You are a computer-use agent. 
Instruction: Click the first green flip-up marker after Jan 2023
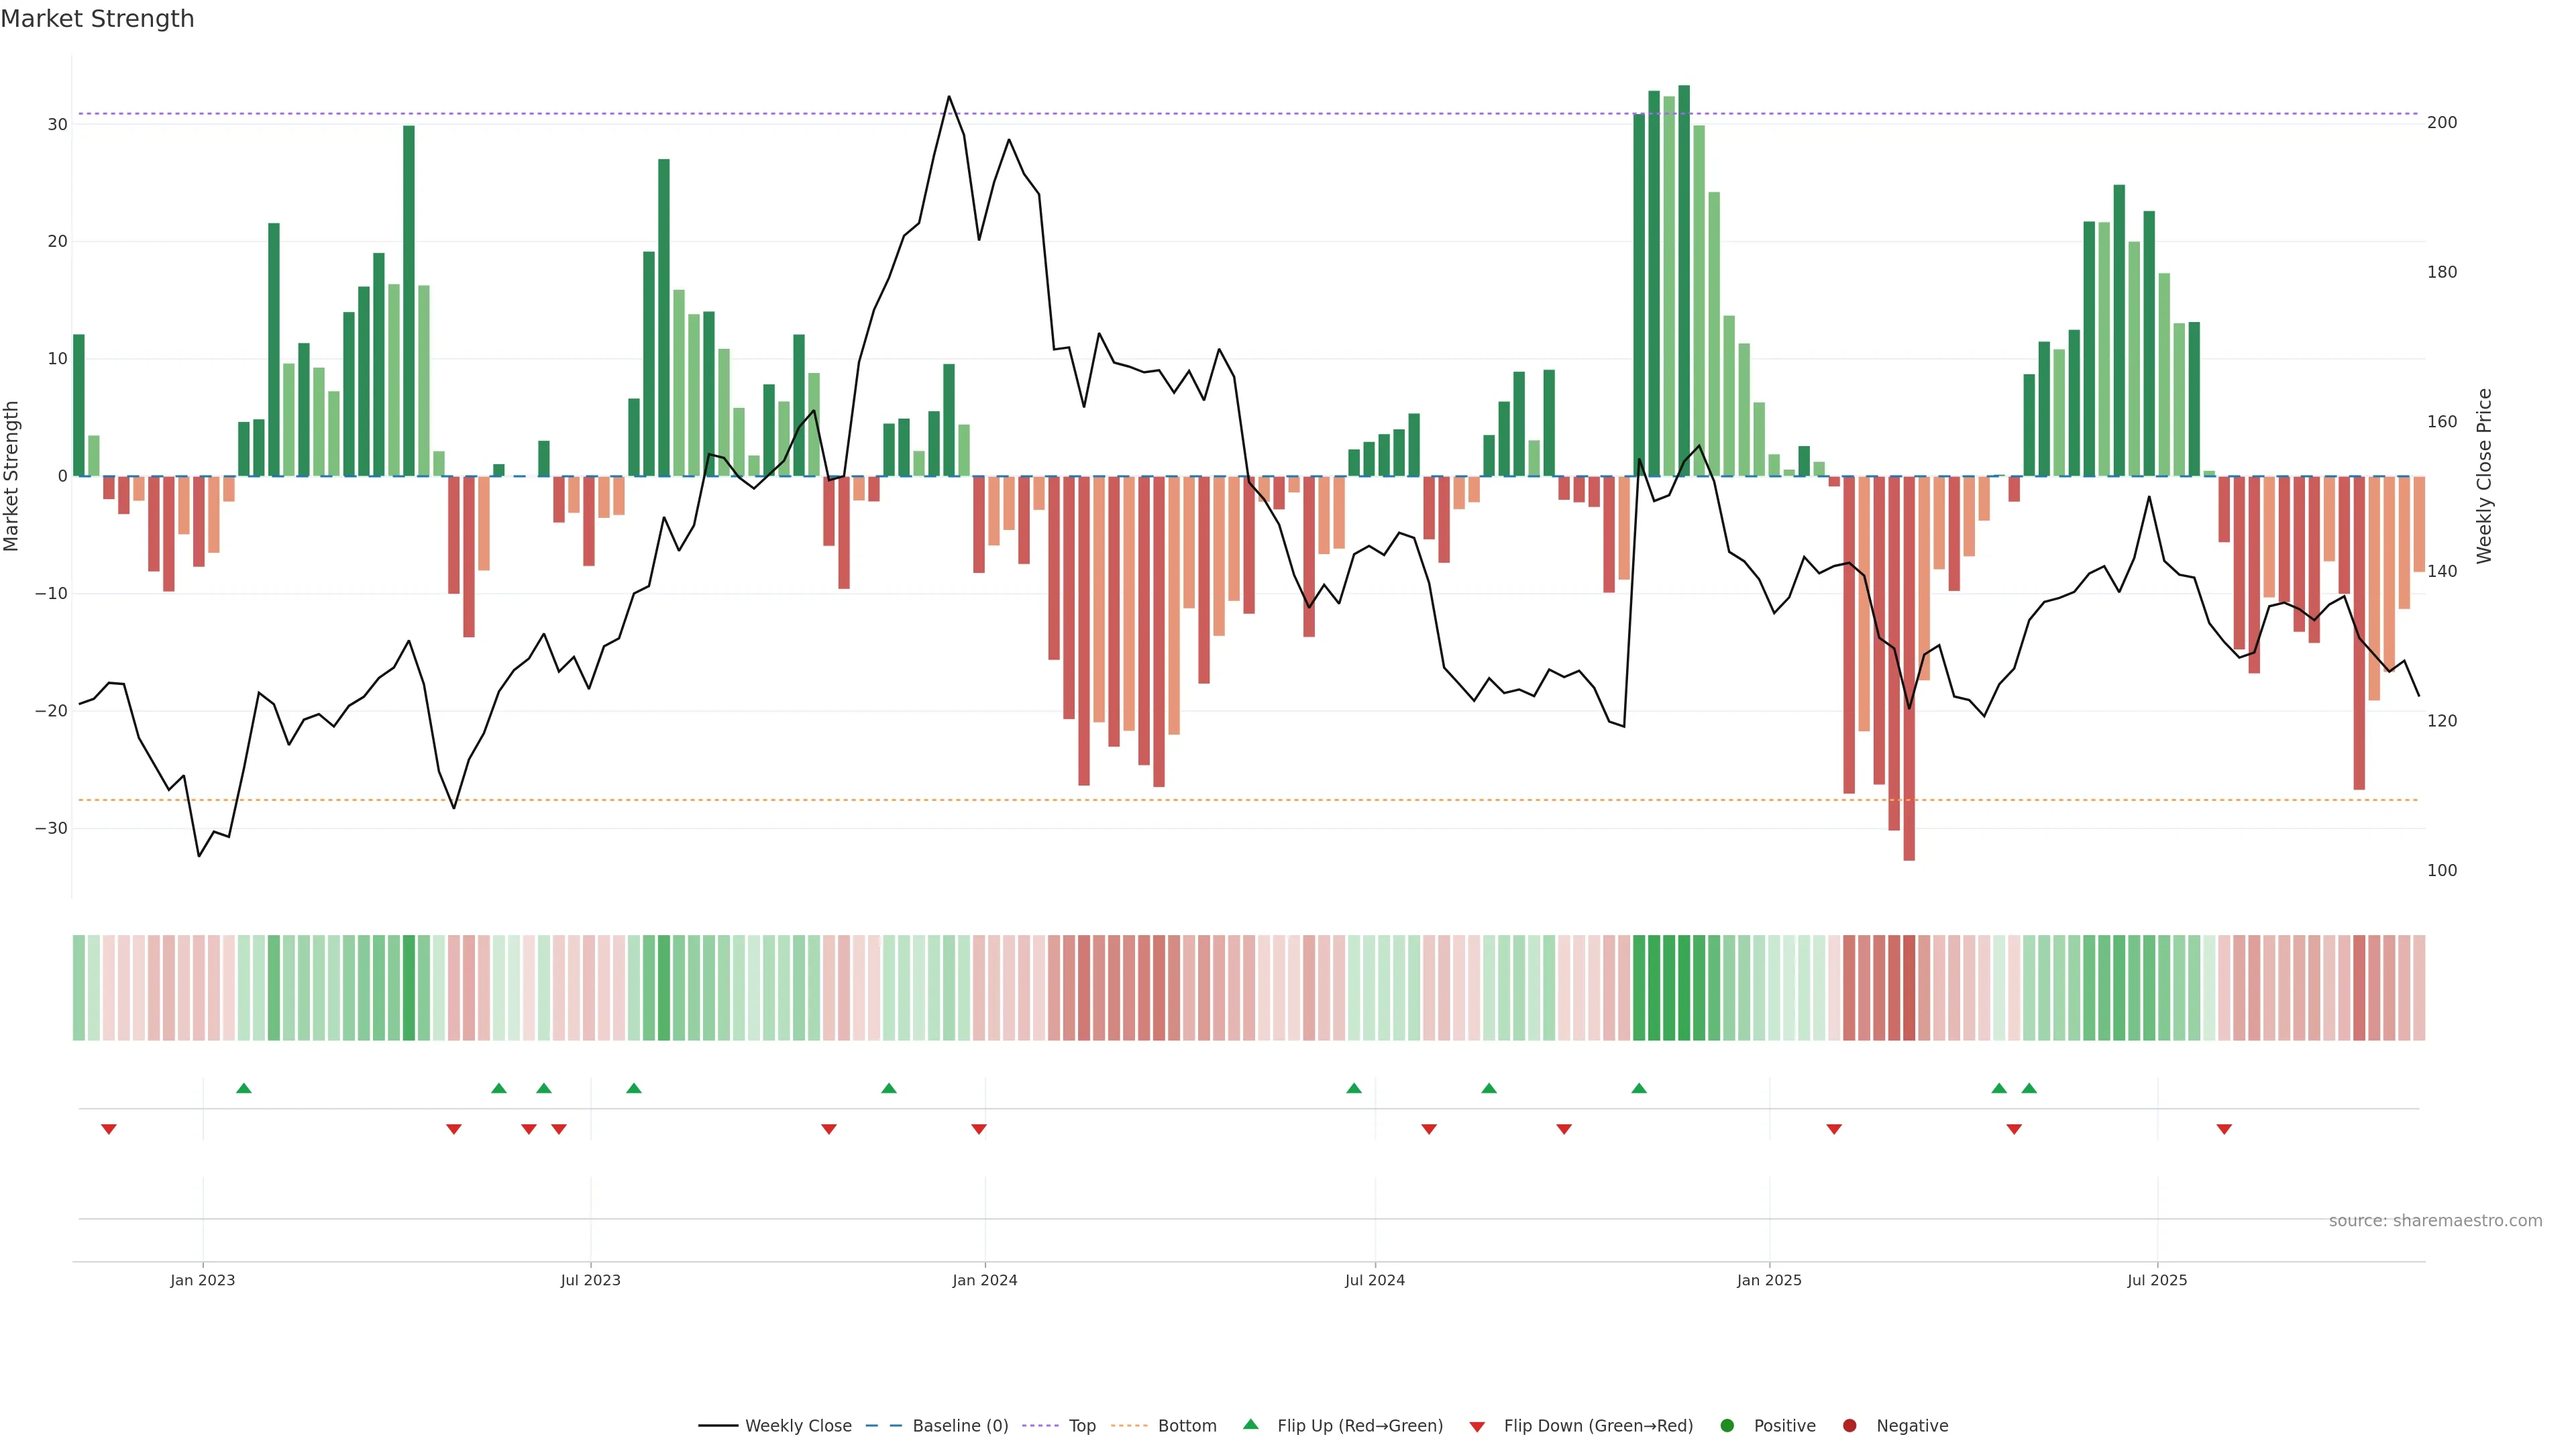click(244, 1088)
